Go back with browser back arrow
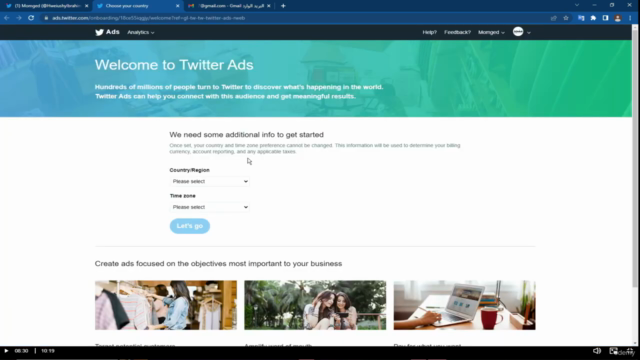 [7, 18]
